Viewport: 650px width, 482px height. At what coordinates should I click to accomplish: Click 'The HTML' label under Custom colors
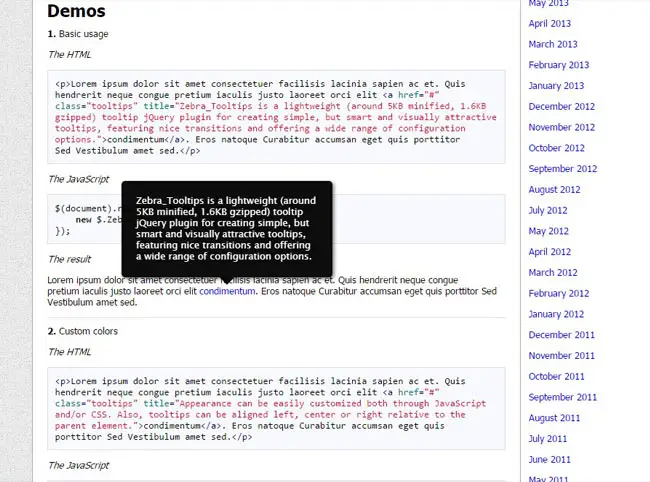click(69, 352)
